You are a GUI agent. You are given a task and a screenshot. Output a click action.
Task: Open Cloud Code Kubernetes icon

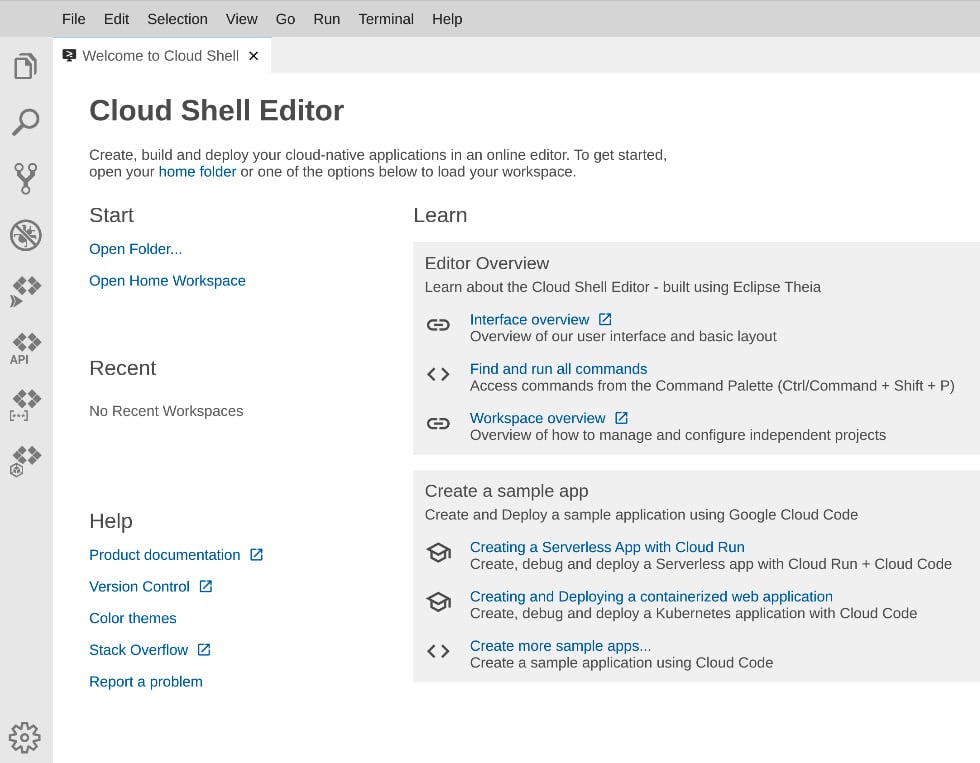coord(26,461)
